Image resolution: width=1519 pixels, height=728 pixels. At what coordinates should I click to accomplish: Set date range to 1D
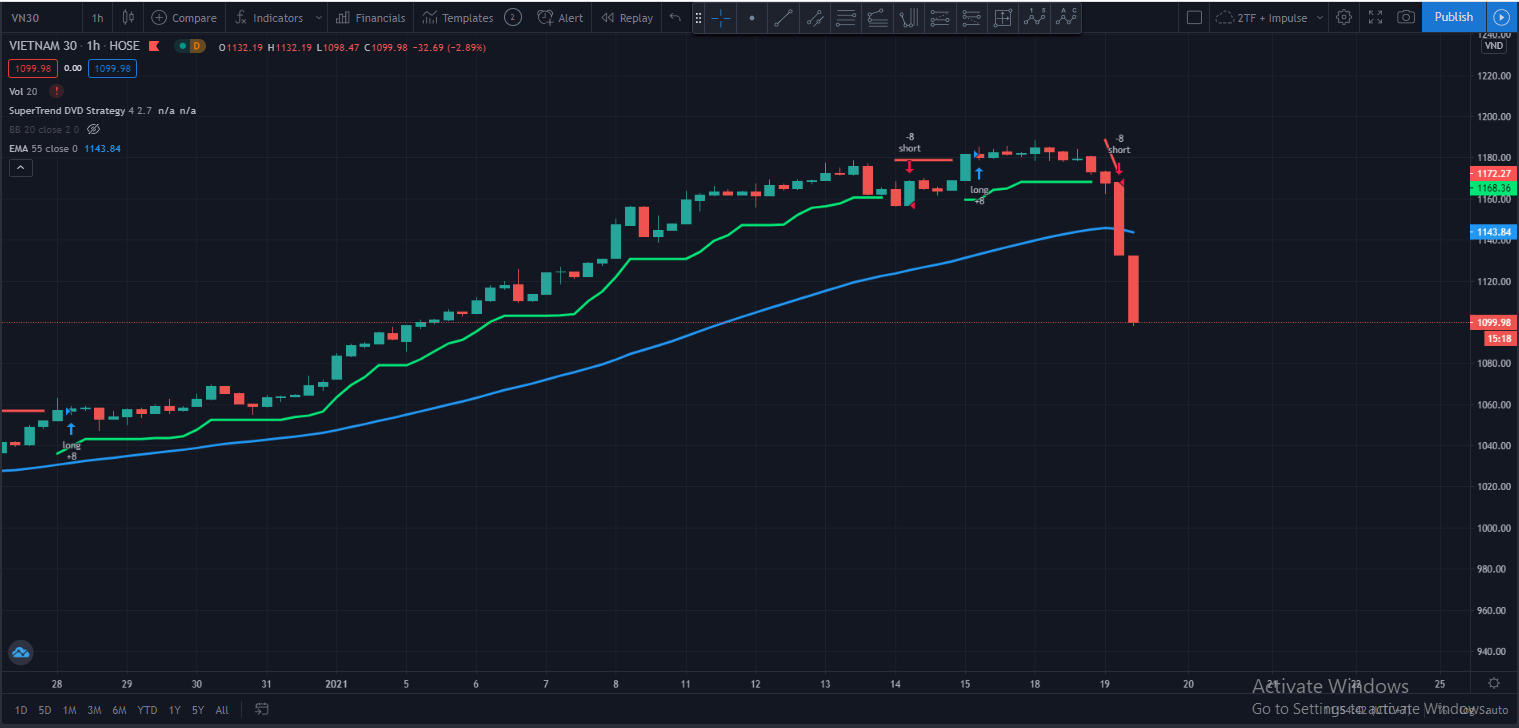pos(21,710)
